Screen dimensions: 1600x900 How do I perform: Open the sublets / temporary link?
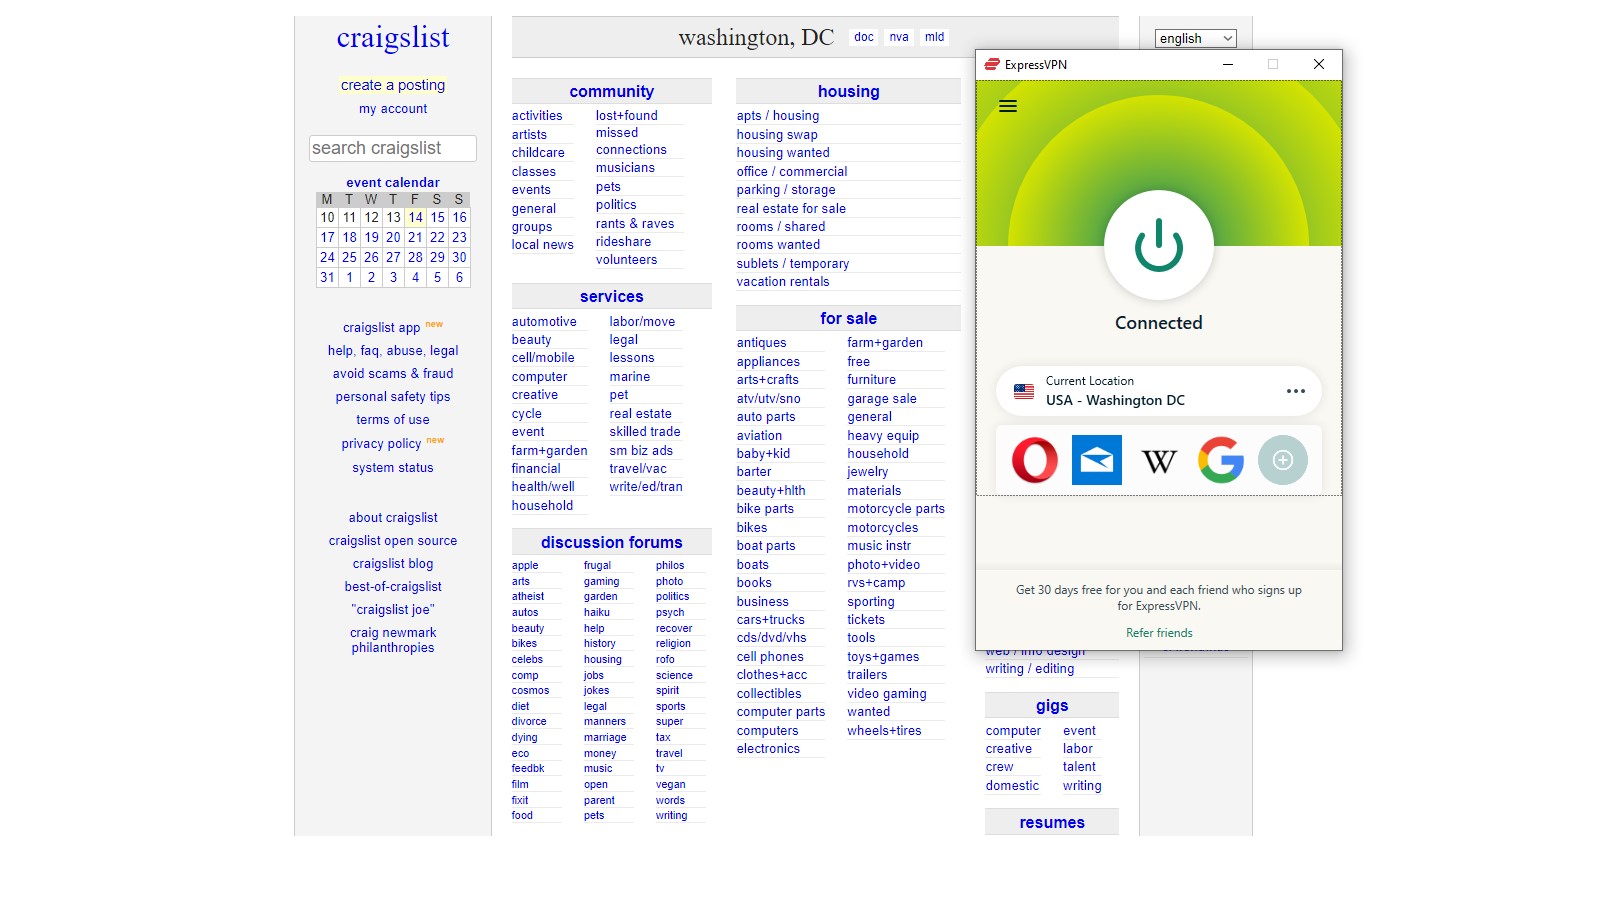[x=793, y=264]
